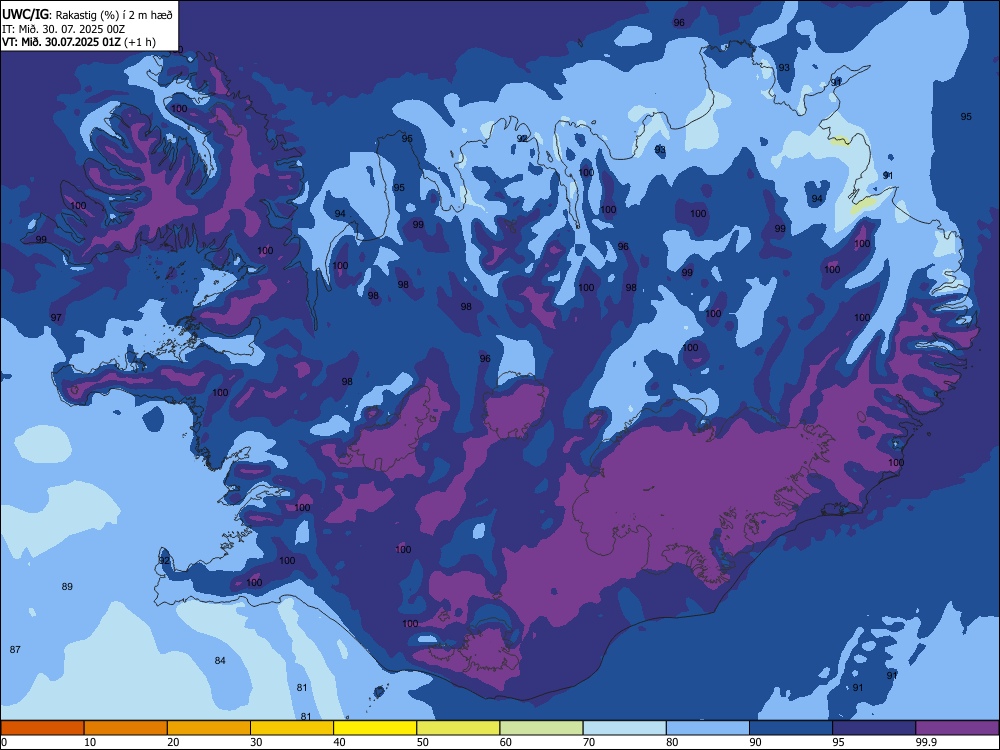This screenshot has width=1000, height=750.
Task: Click the dark indigo 95–99.9 legend swatch
Action: pyautogui.click(x=874, y=728)
